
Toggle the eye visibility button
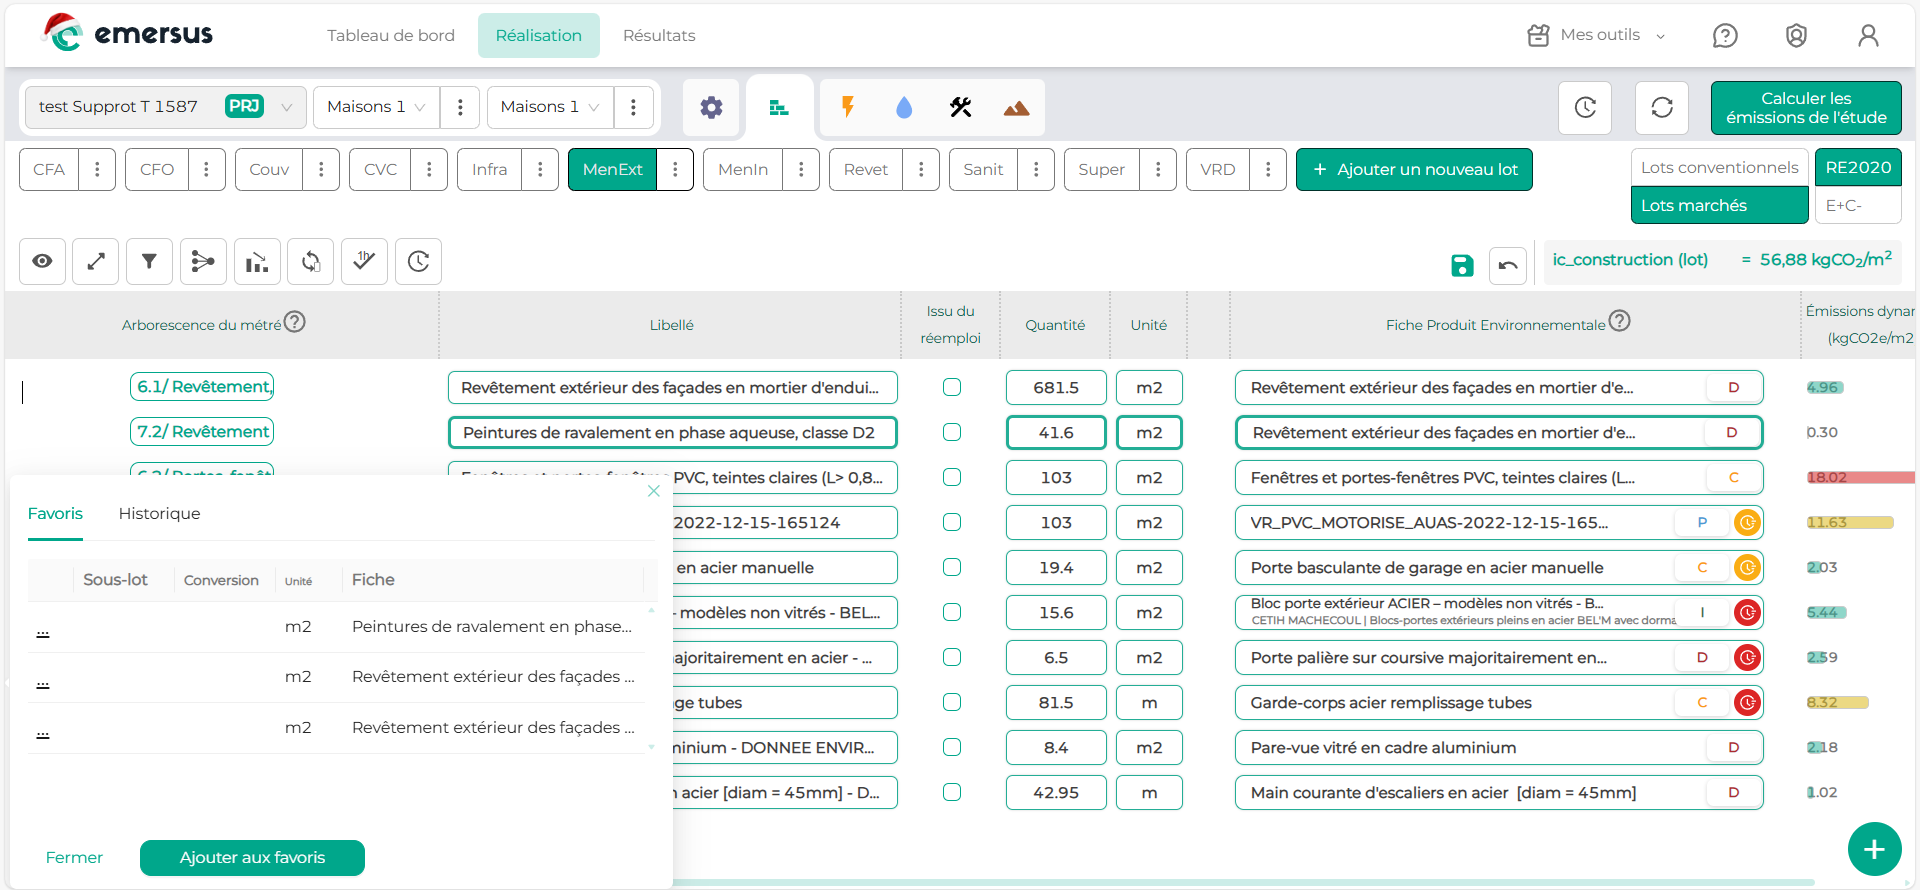(42, 262)
